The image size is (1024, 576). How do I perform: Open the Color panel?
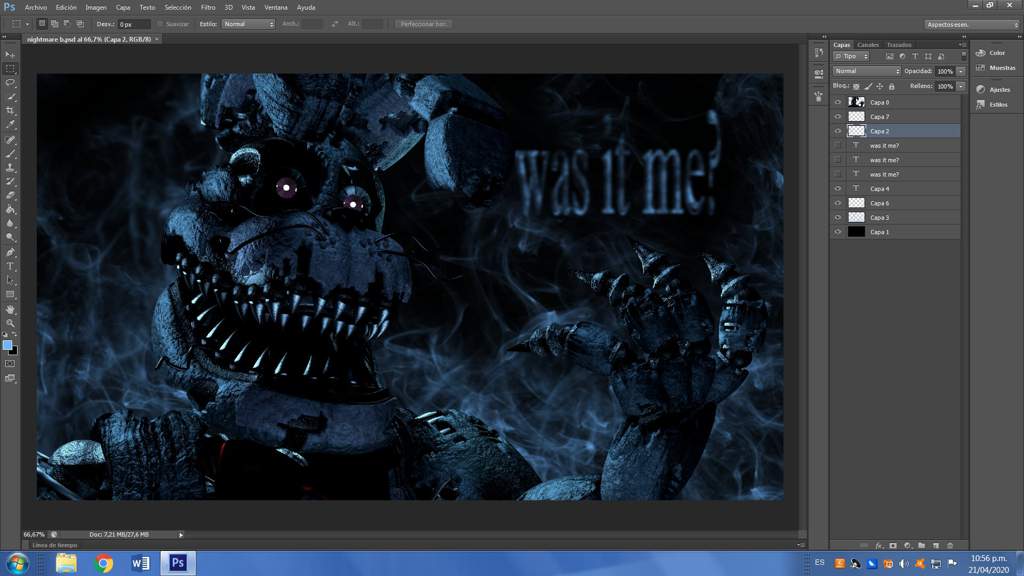coord(991,53)
